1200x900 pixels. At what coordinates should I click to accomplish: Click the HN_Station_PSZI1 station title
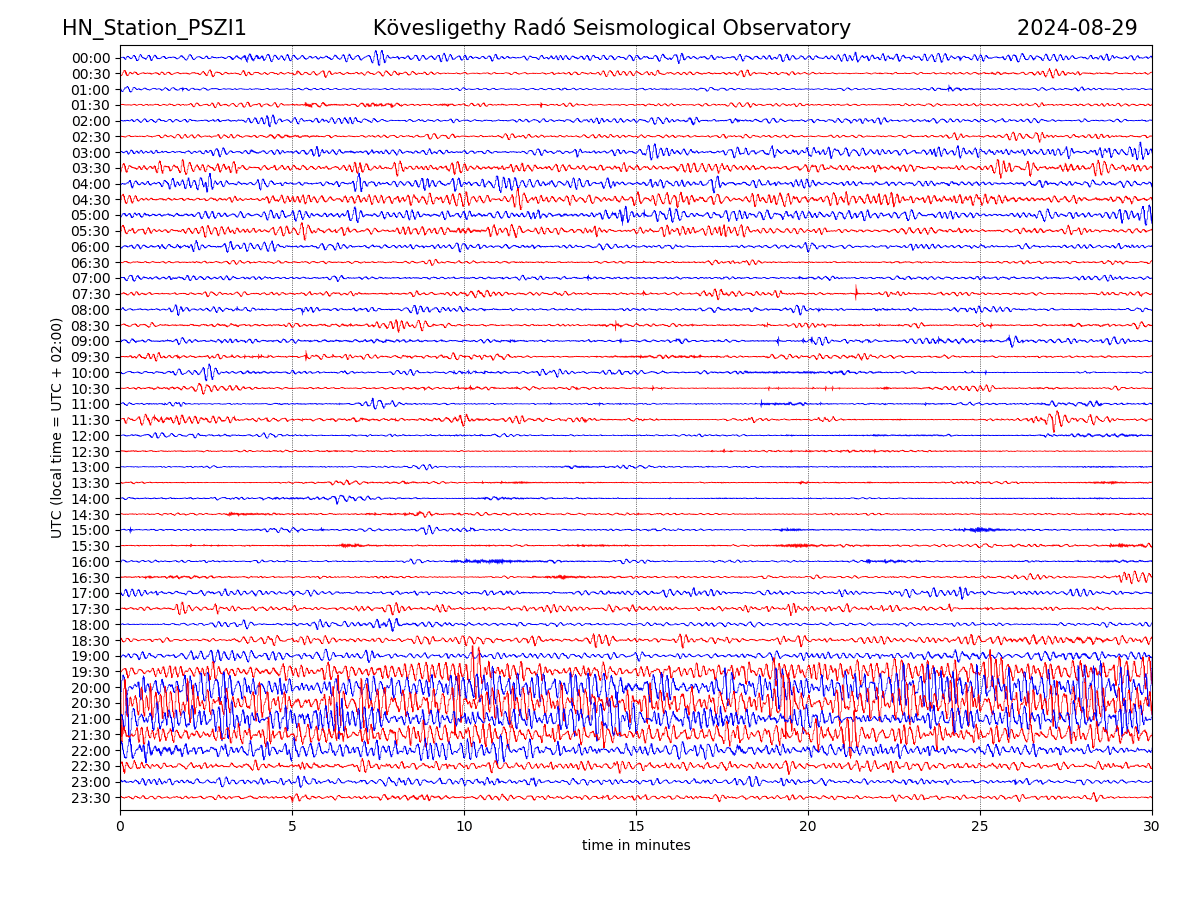pyautogui.click(x=154, y=29)
